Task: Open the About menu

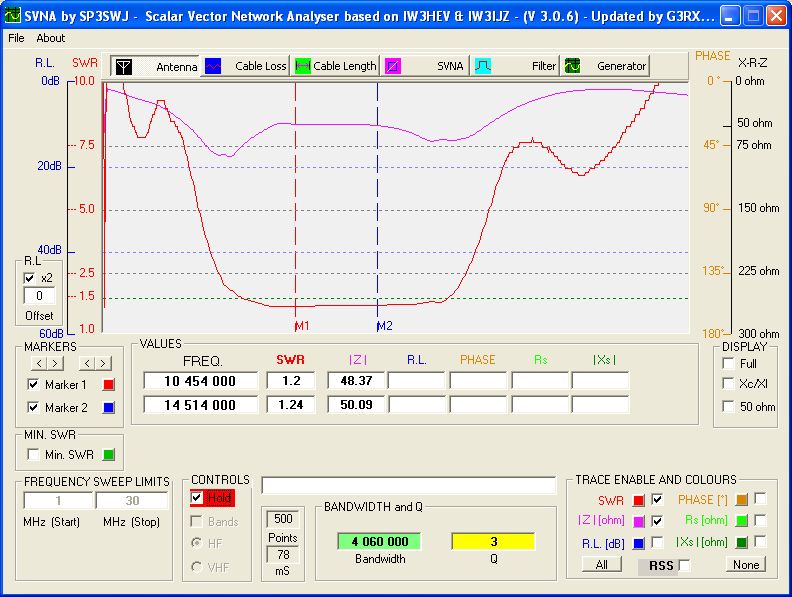Action: pos(50,38)
